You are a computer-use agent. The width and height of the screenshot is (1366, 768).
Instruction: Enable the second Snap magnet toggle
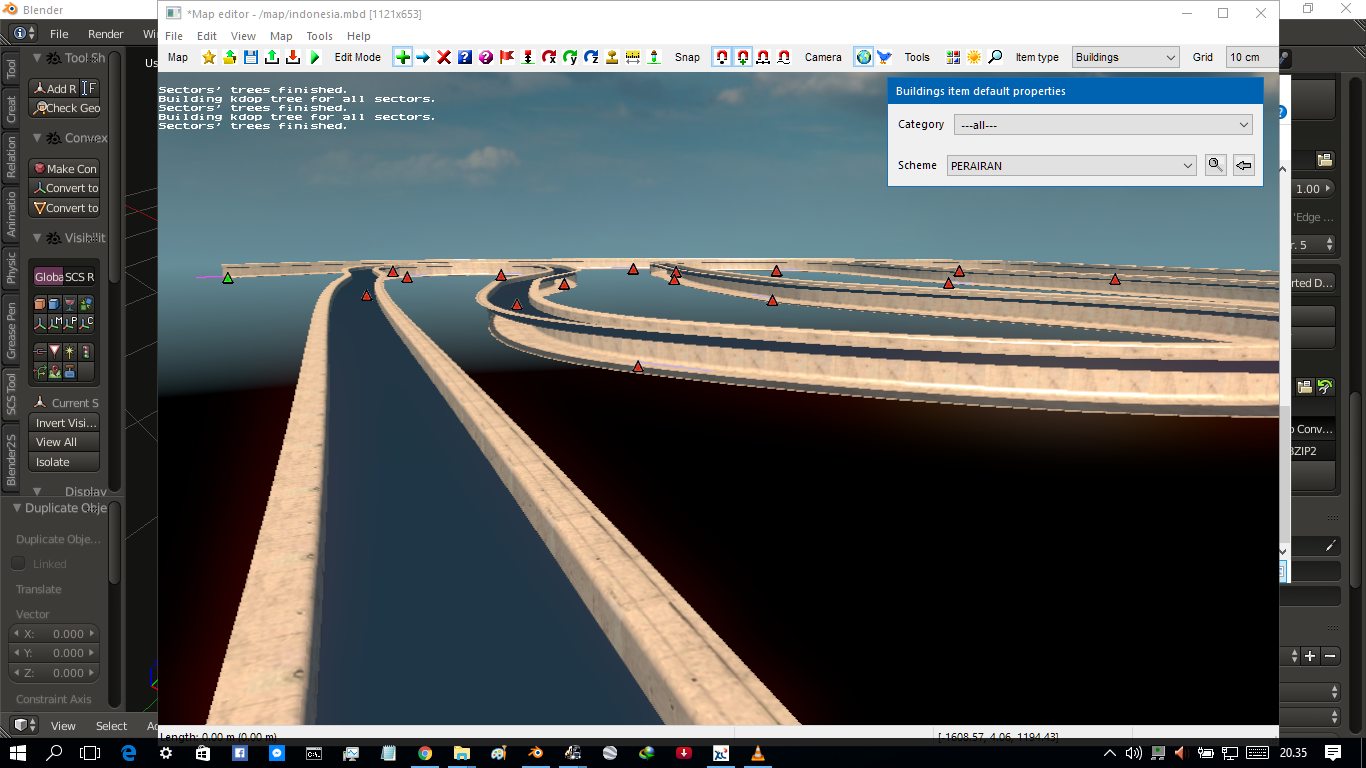click(x=743, y=57)
